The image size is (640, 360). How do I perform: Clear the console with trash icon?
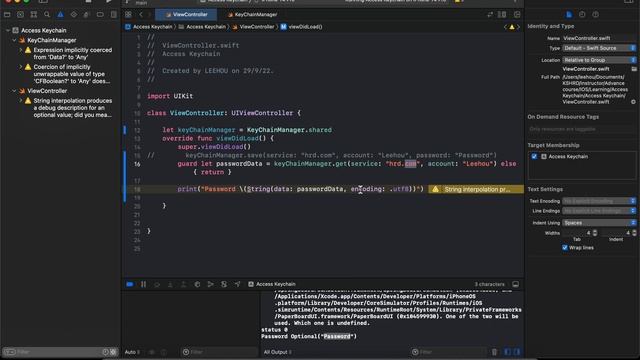pyautogui.click(x=494, y=352)
